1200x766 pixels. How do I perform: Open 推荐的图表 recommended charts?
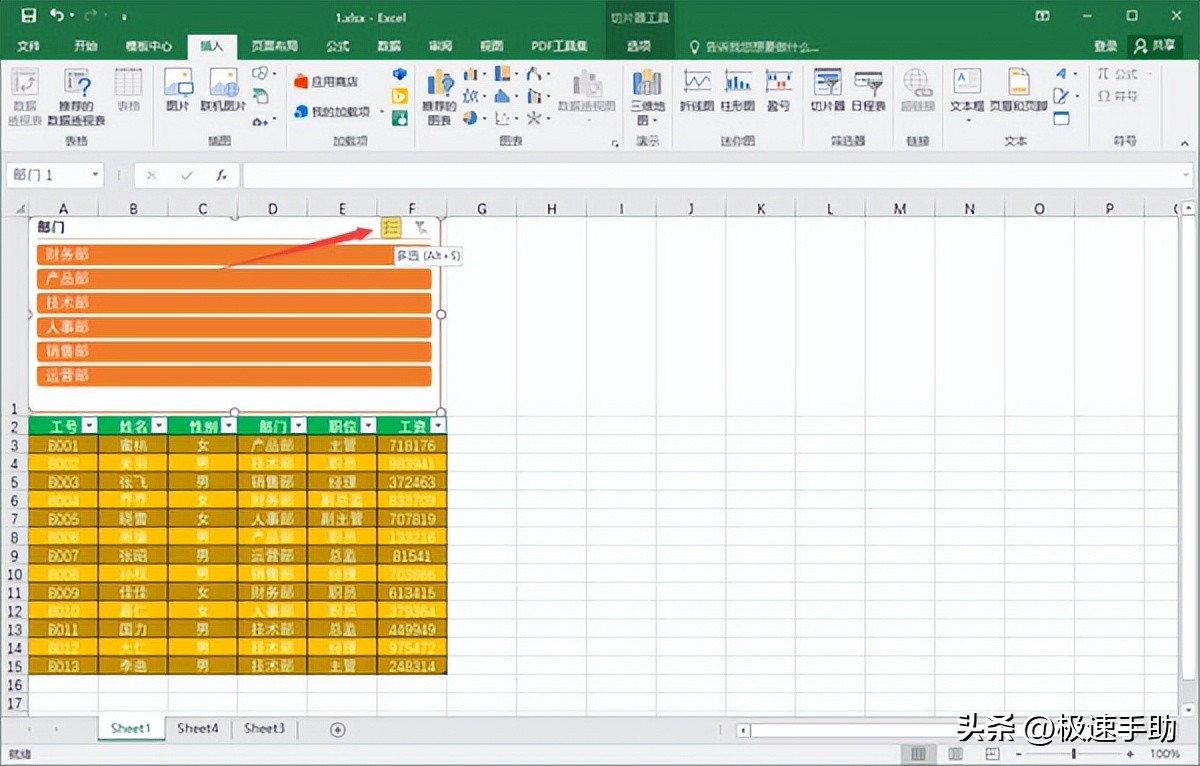coord(439,95)
